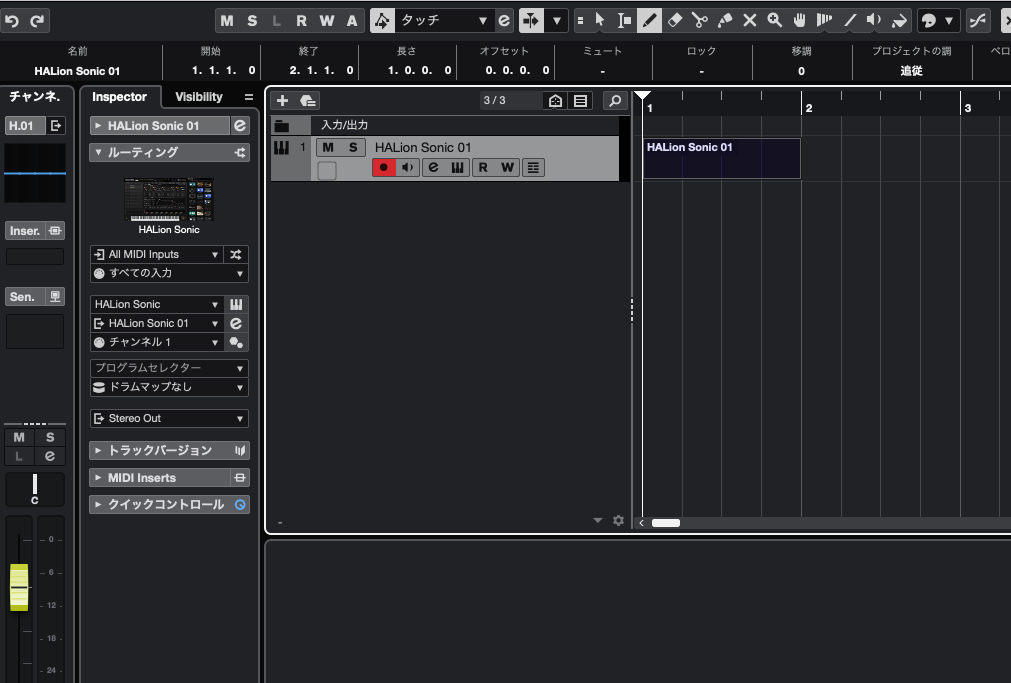
Task: Click the Undo arrow icon
Action: click(12, 21)
